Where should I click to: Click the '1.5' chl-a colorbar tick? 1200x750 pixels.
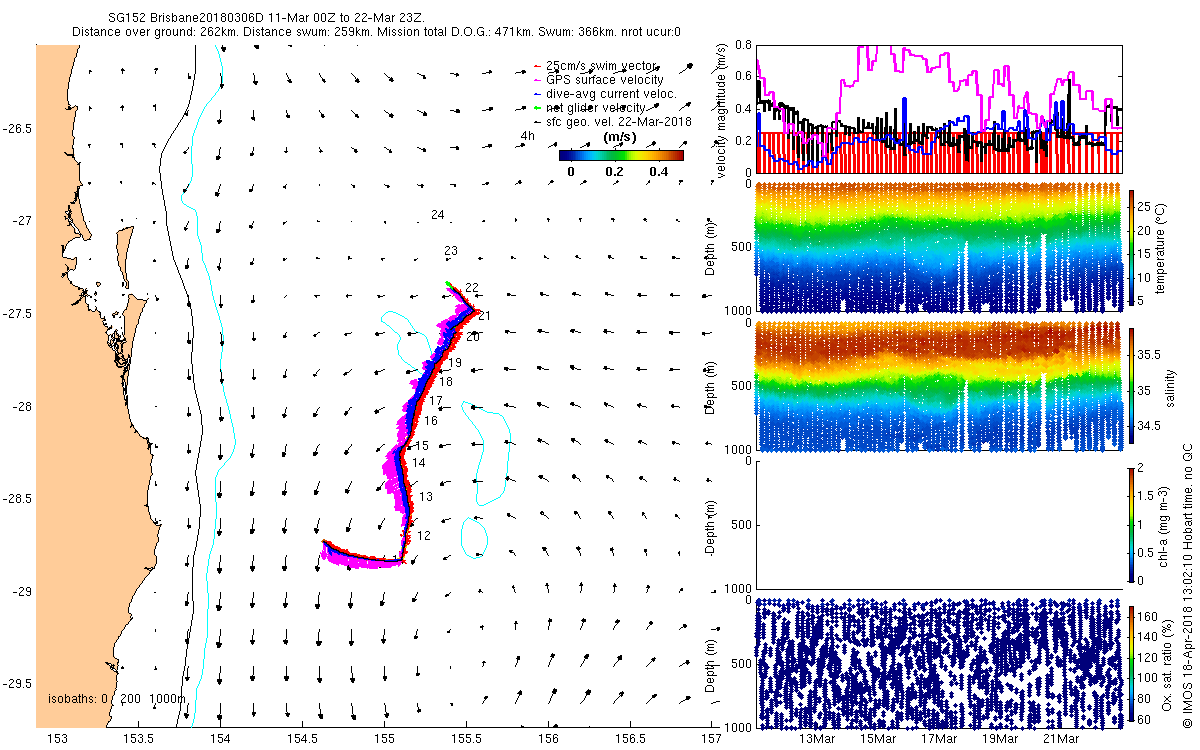coord(1148,494)
